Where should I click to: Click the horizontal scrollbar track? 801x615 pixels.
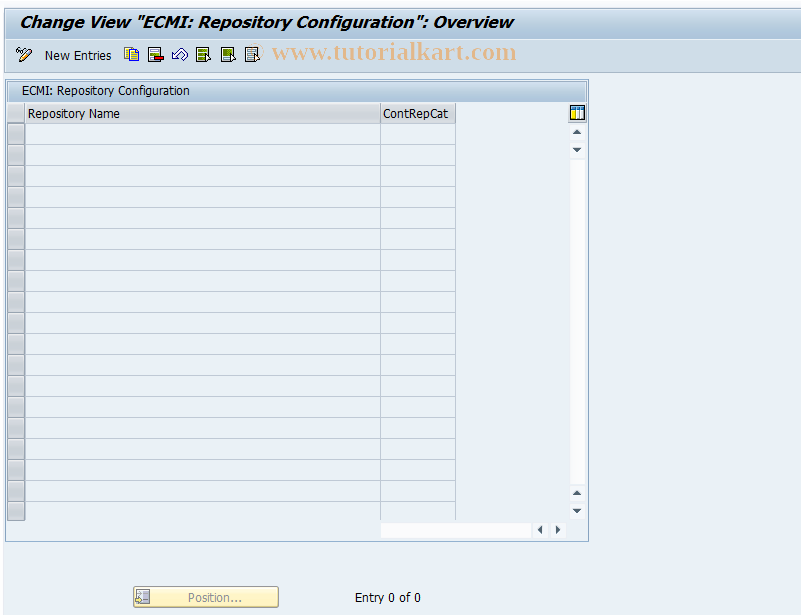tap(456, 530)
